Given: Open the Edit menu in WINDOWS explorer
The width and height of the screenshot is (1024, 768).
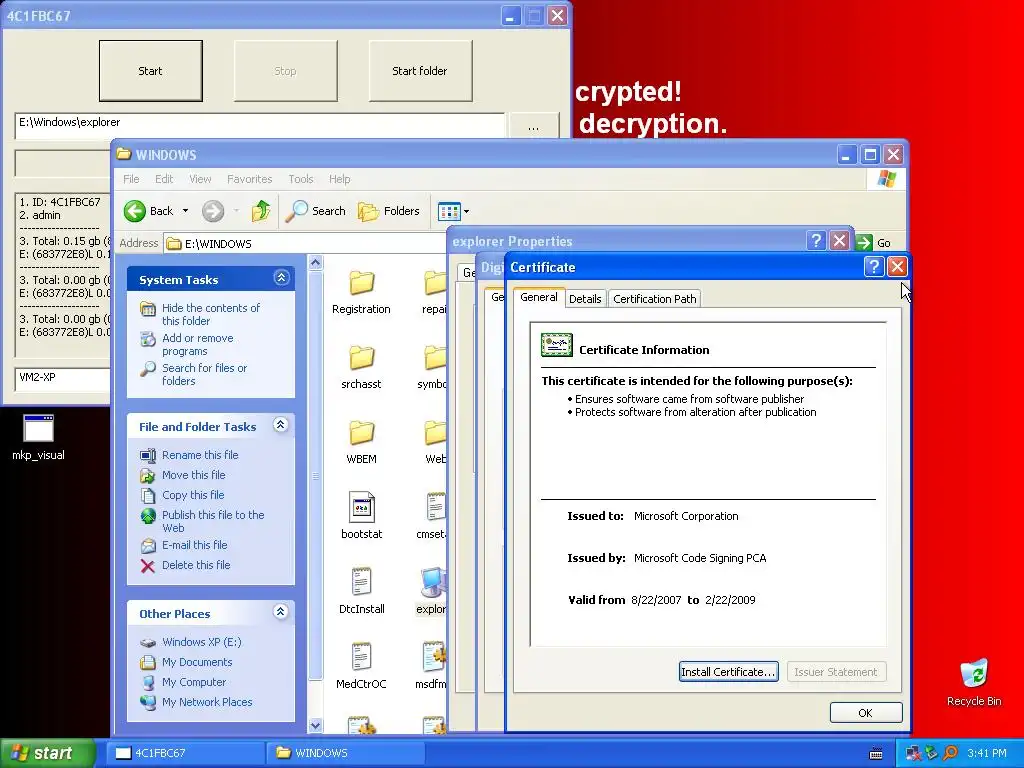Looking at the screenshot, I should pos(164,179).
